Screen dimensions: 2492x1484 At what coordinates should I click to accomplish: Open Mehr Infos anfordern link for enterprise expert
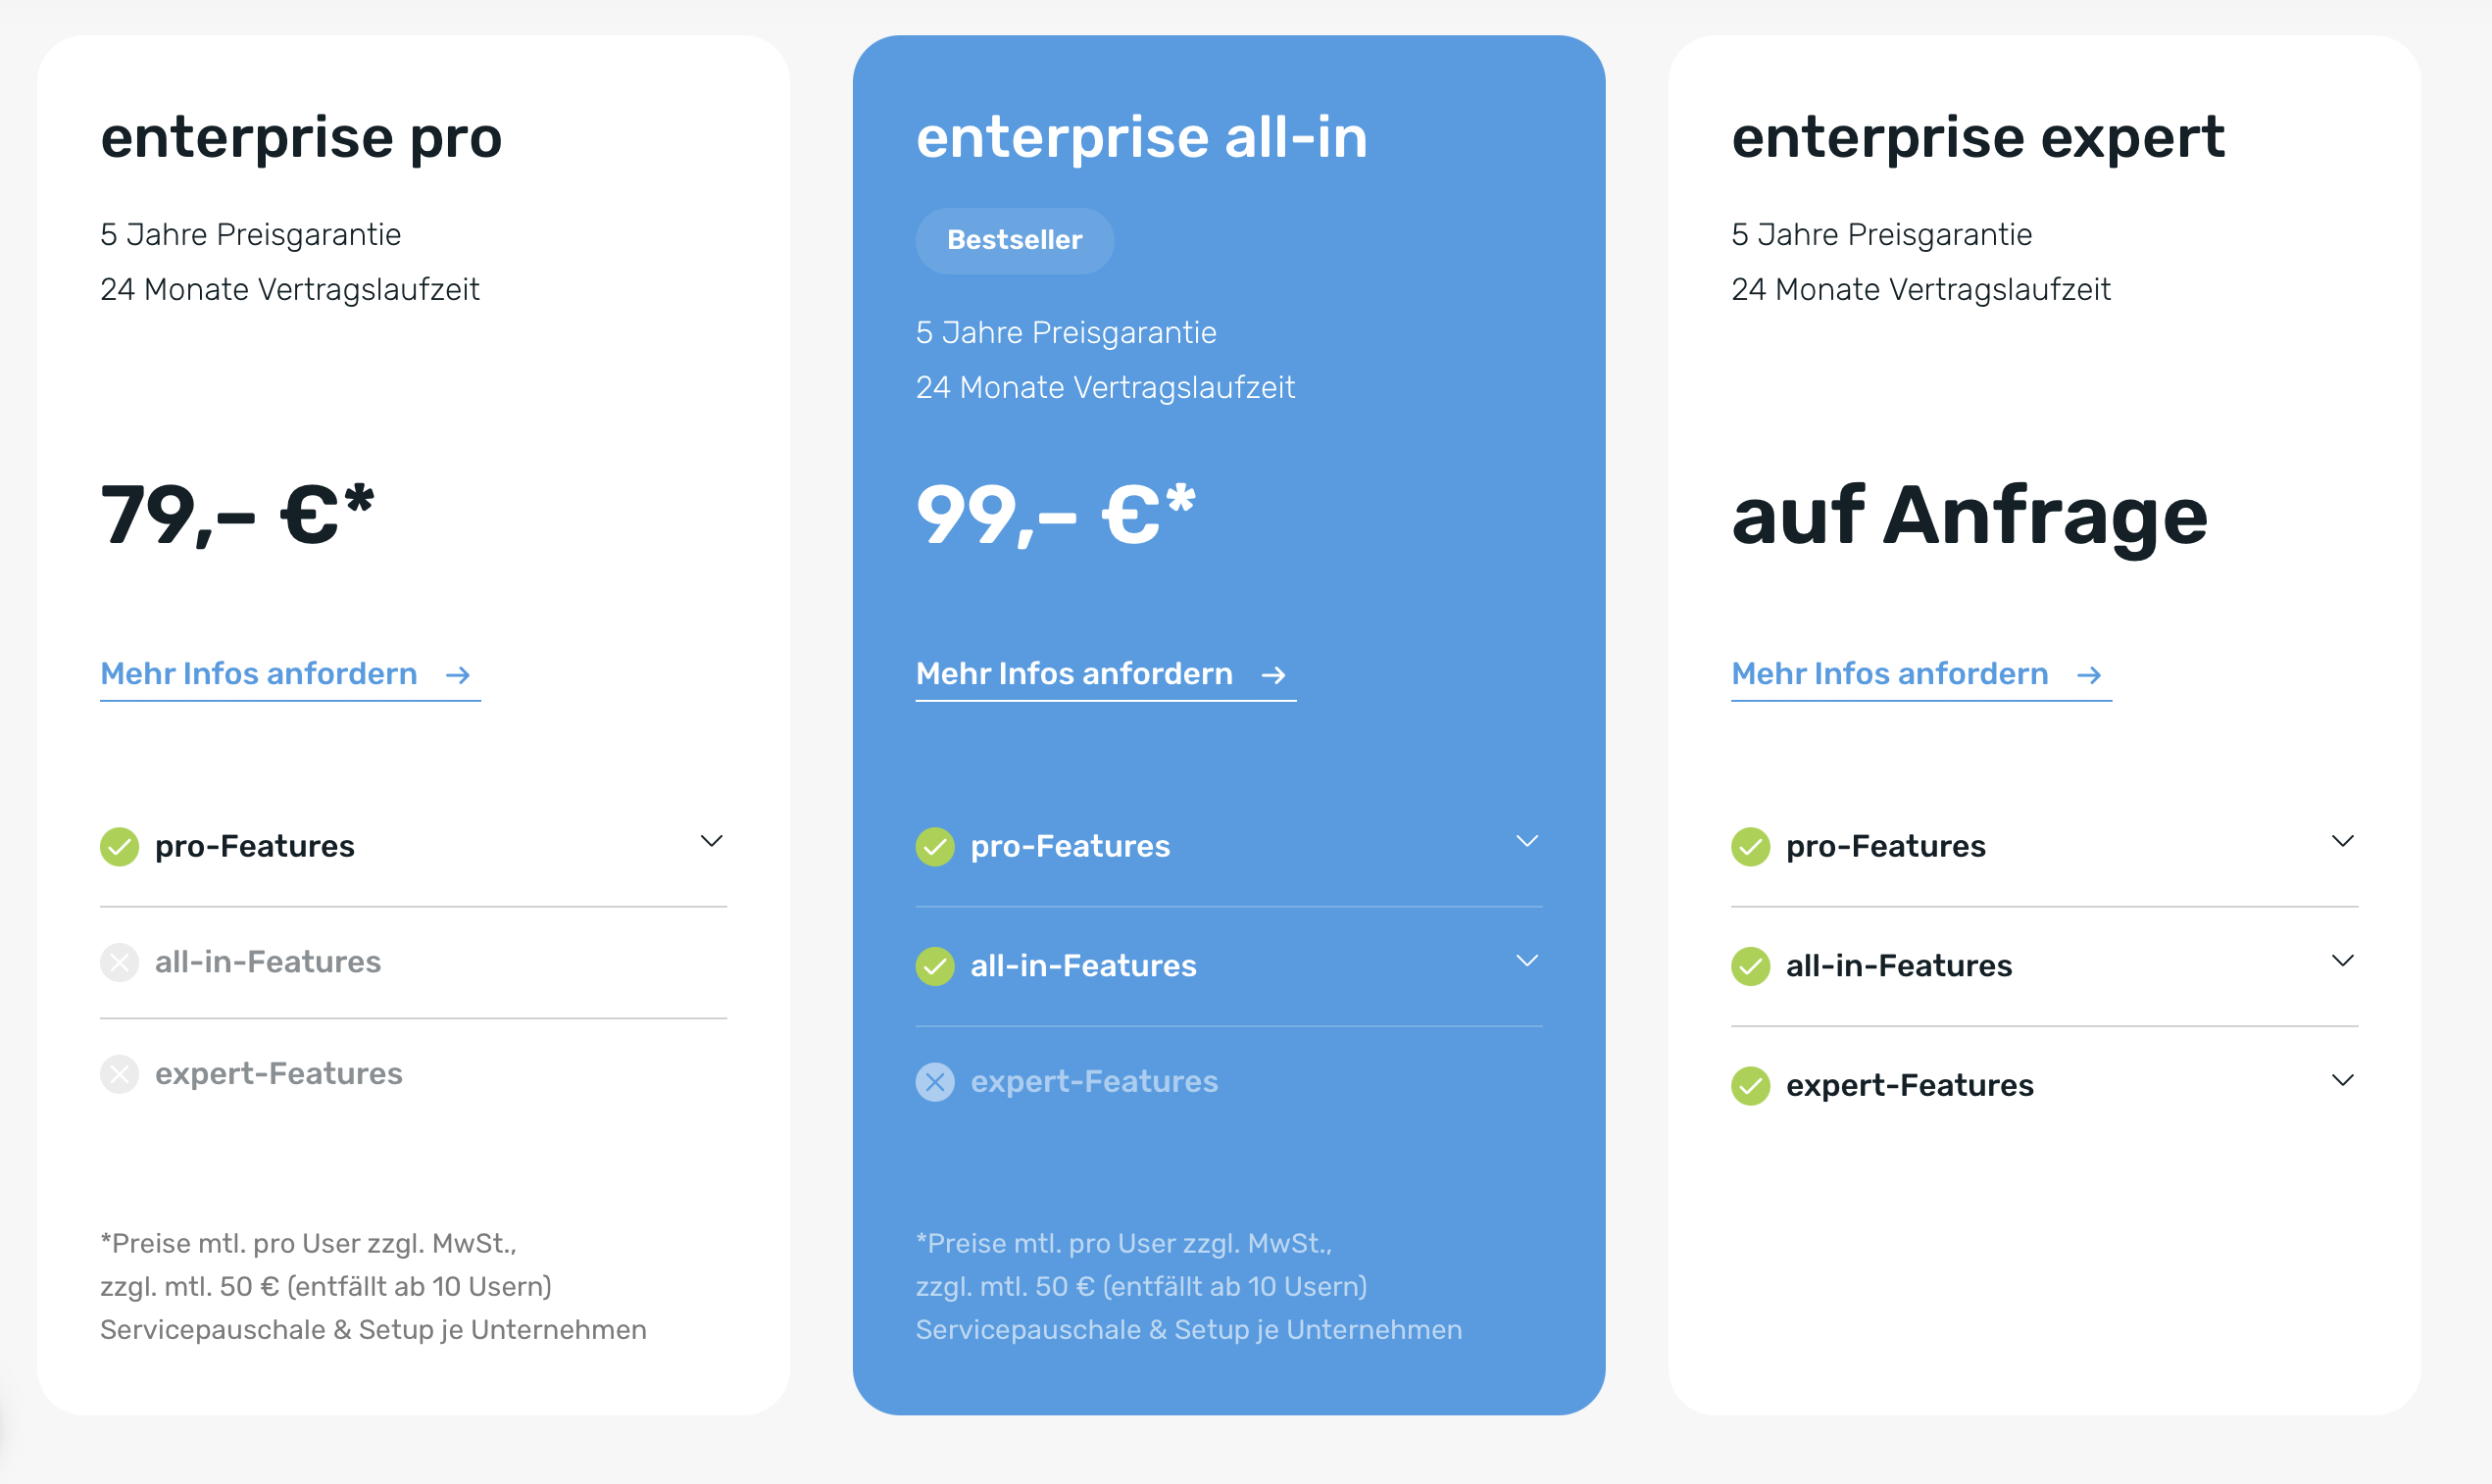1889,674
